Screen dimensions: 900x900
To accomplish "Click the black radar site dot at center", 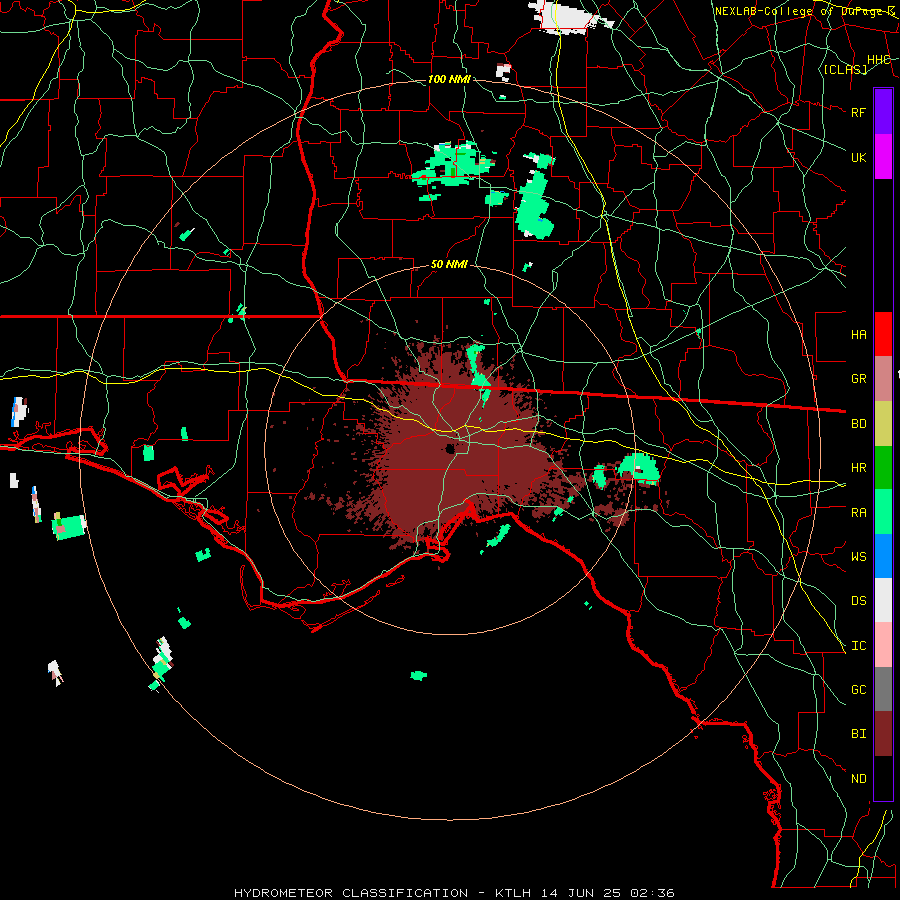I will (450, 449).
